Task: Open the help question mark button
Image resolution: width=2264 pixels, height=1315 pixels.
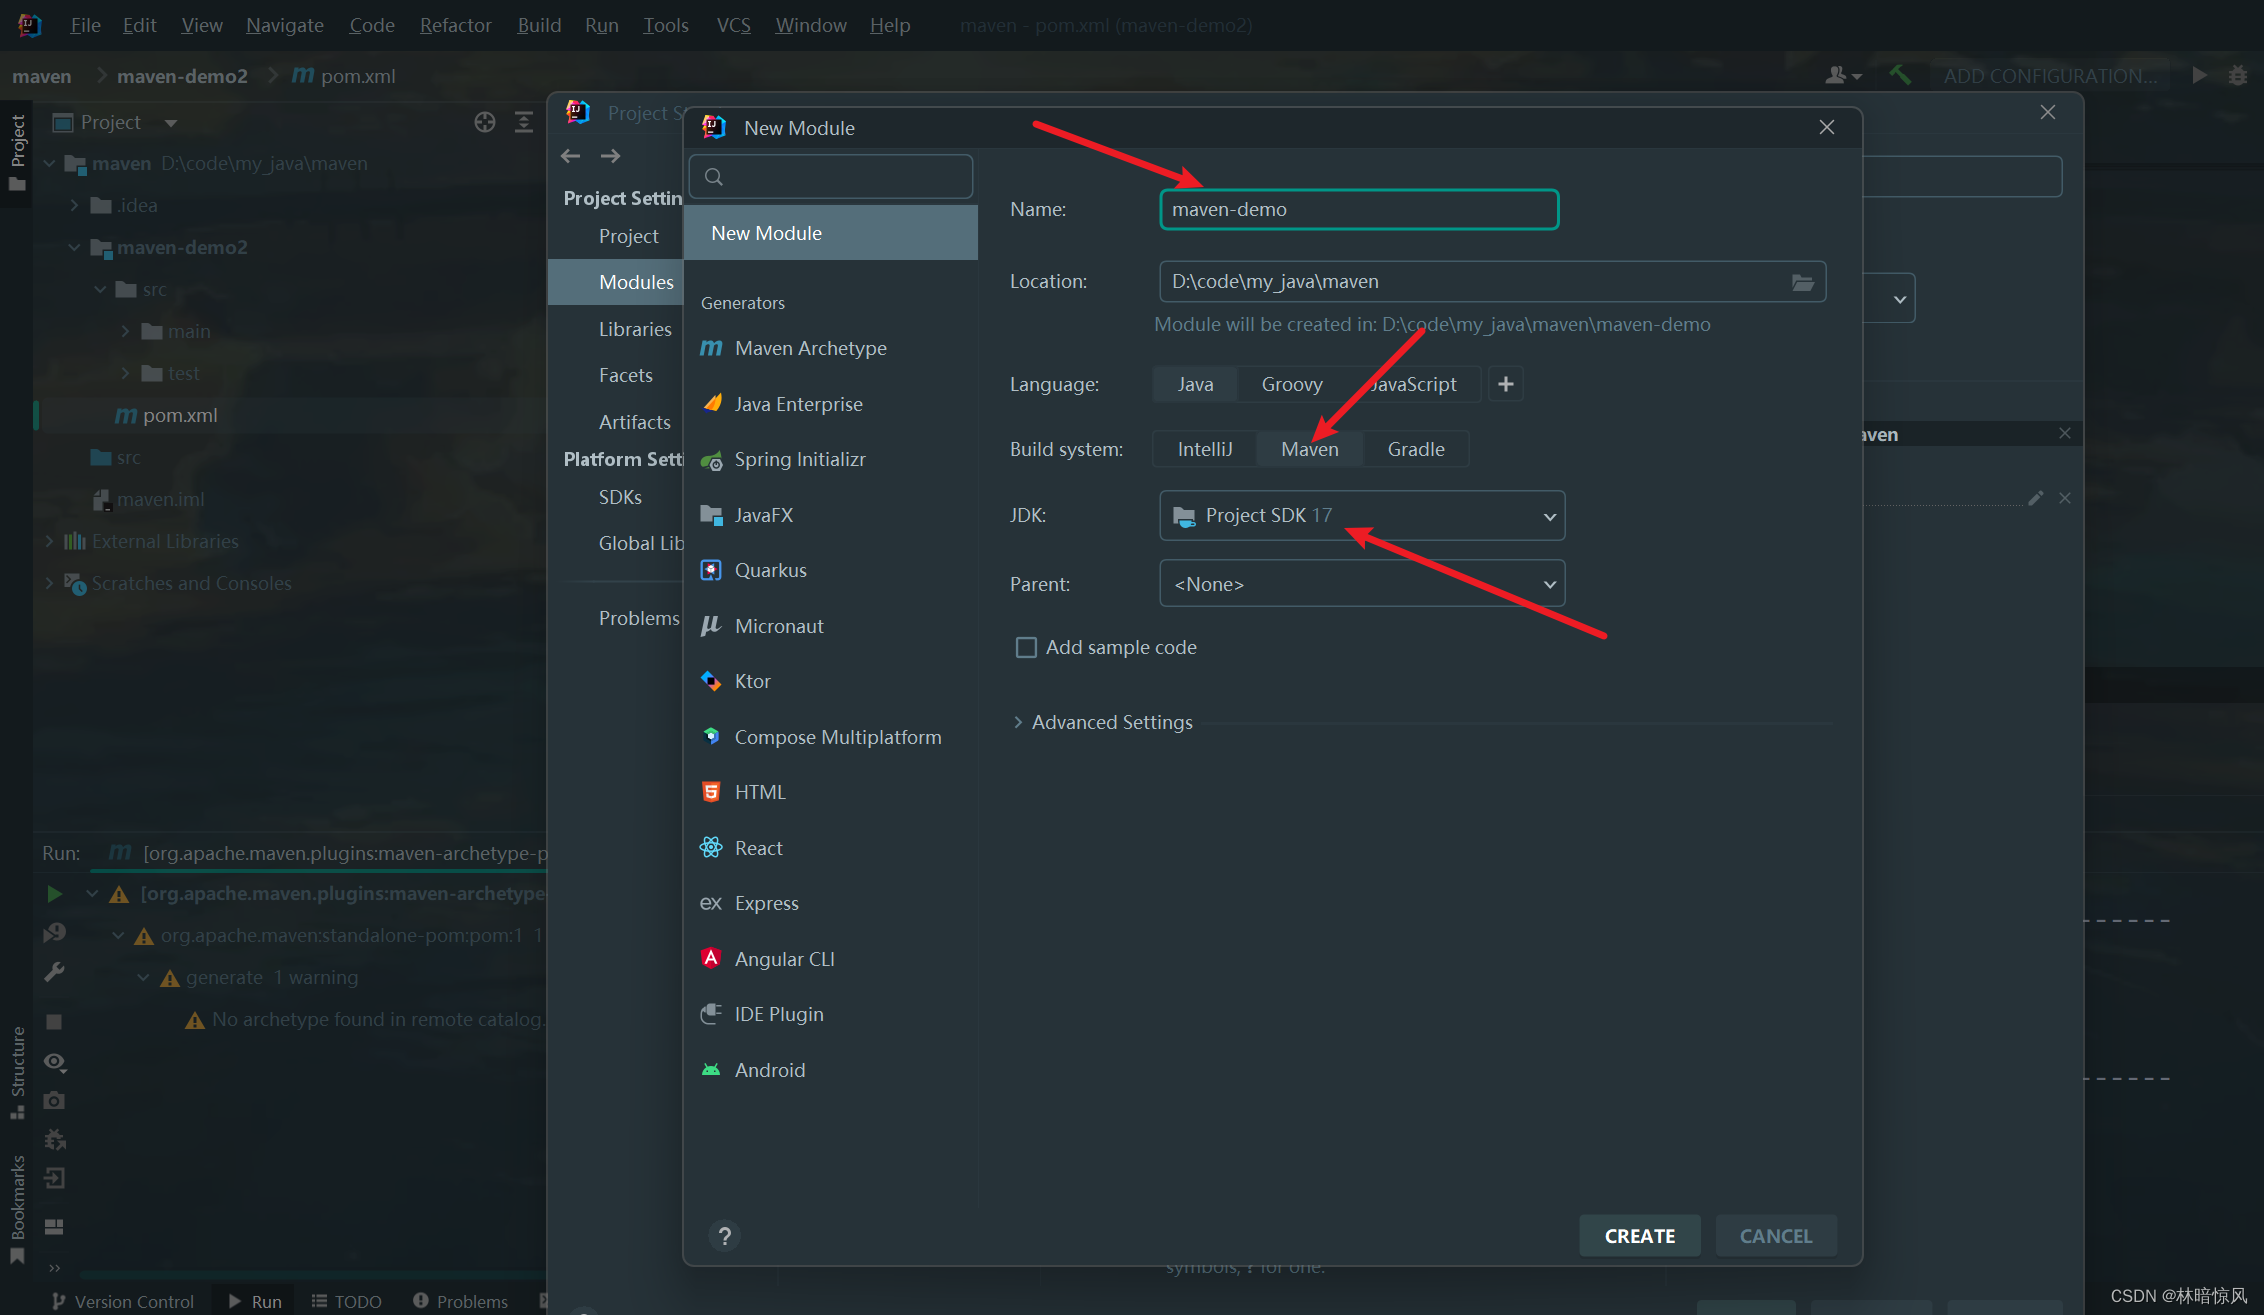Action: 725,1236
